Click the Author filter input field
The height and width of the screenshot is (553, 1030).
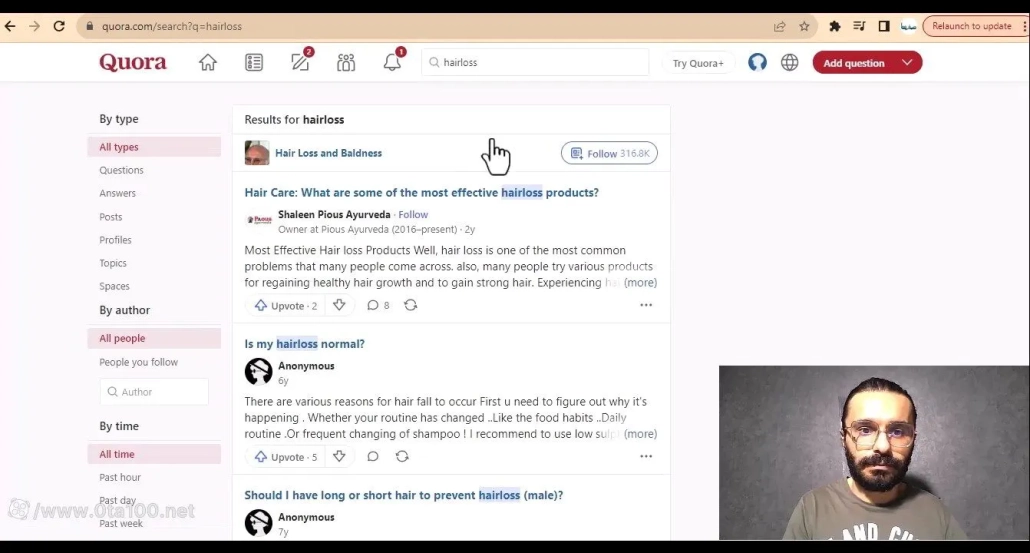pyautogui.click(x=154, y=392)
